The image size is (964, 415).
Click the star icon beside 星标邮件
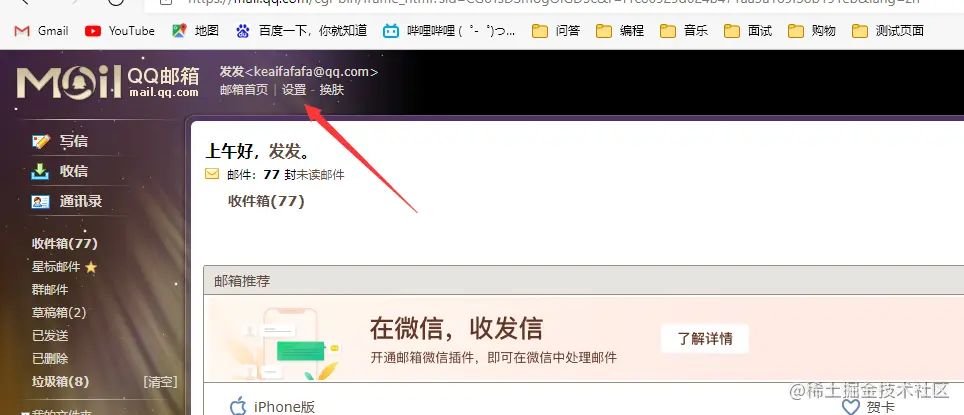(91, 267)
